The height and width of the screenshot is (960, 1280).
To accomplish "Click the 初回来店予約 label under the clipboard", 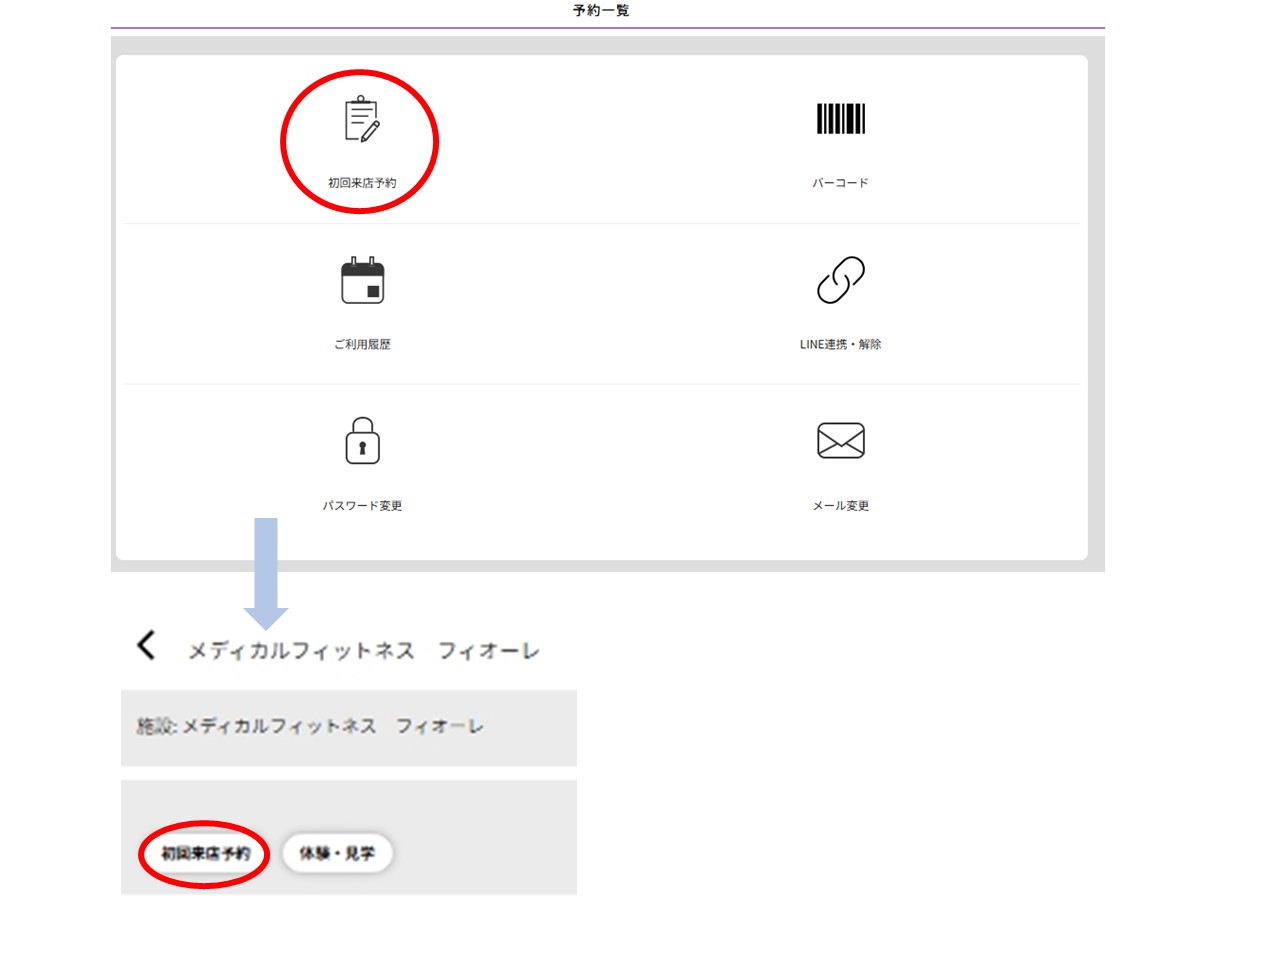I will click(362, 183).
